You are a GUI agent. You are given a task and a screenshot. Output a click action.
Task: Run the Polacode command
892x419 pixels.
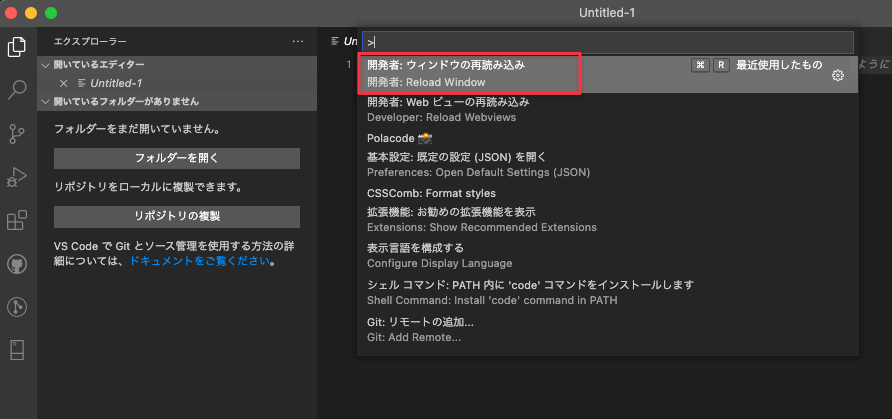point(608,138)
